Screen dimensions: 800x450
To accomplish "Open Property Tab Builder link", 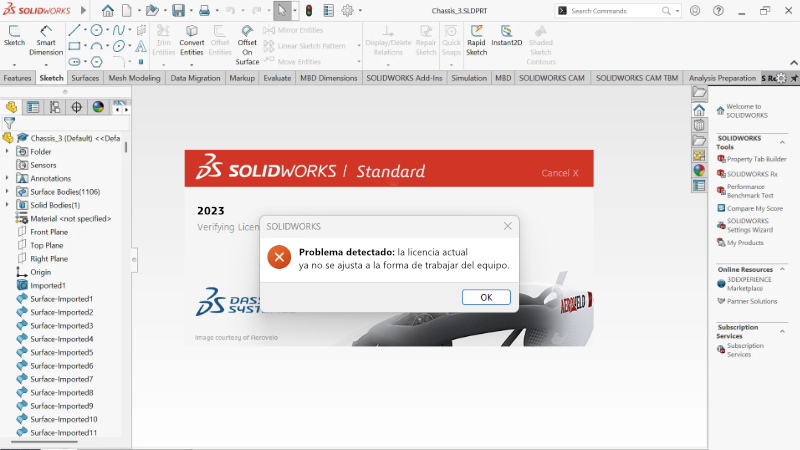I will (757, 159).
